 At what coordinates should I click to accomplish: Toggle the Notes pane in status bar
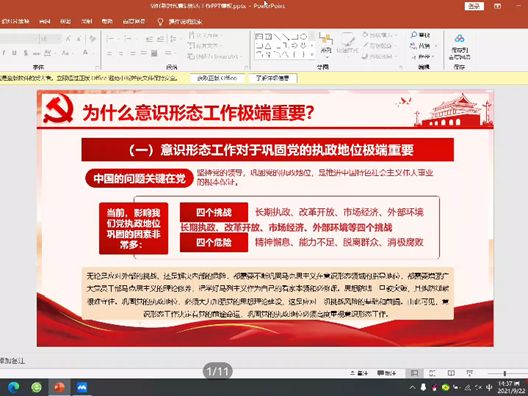tap(359, 373)
